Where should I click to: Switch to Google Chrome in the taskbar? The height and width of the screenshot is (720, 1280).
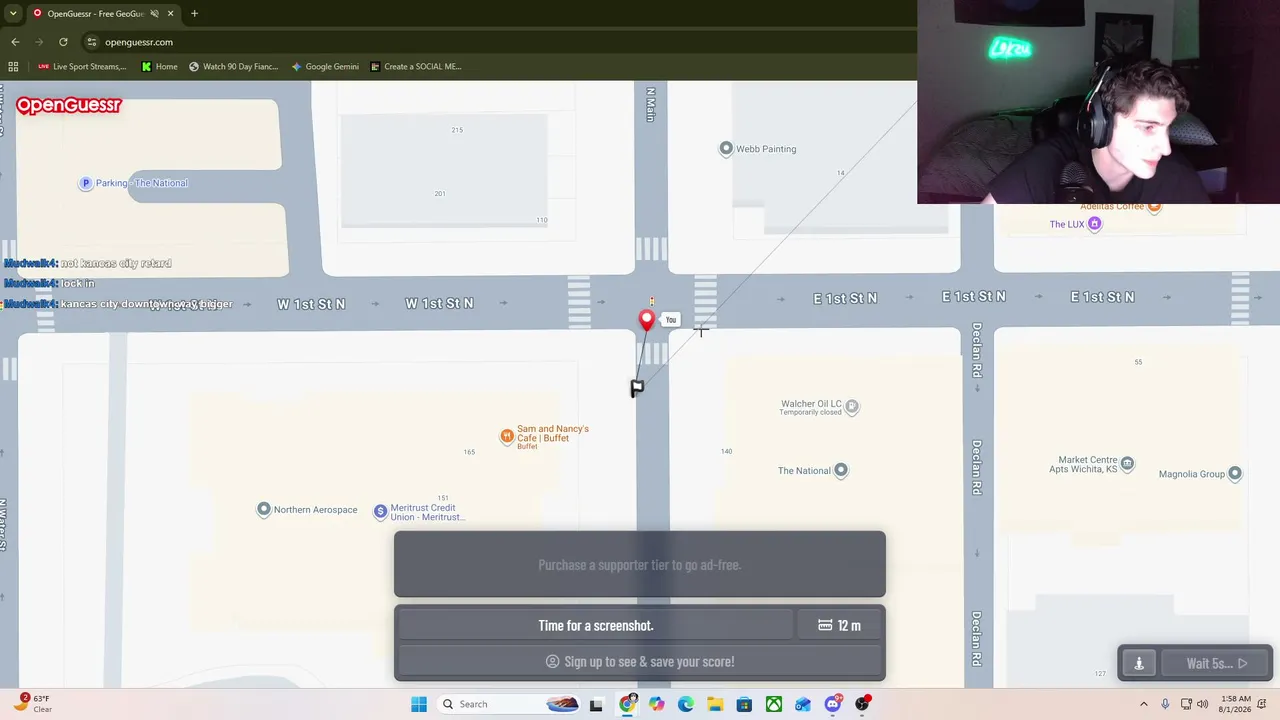[x=627, y=704]
